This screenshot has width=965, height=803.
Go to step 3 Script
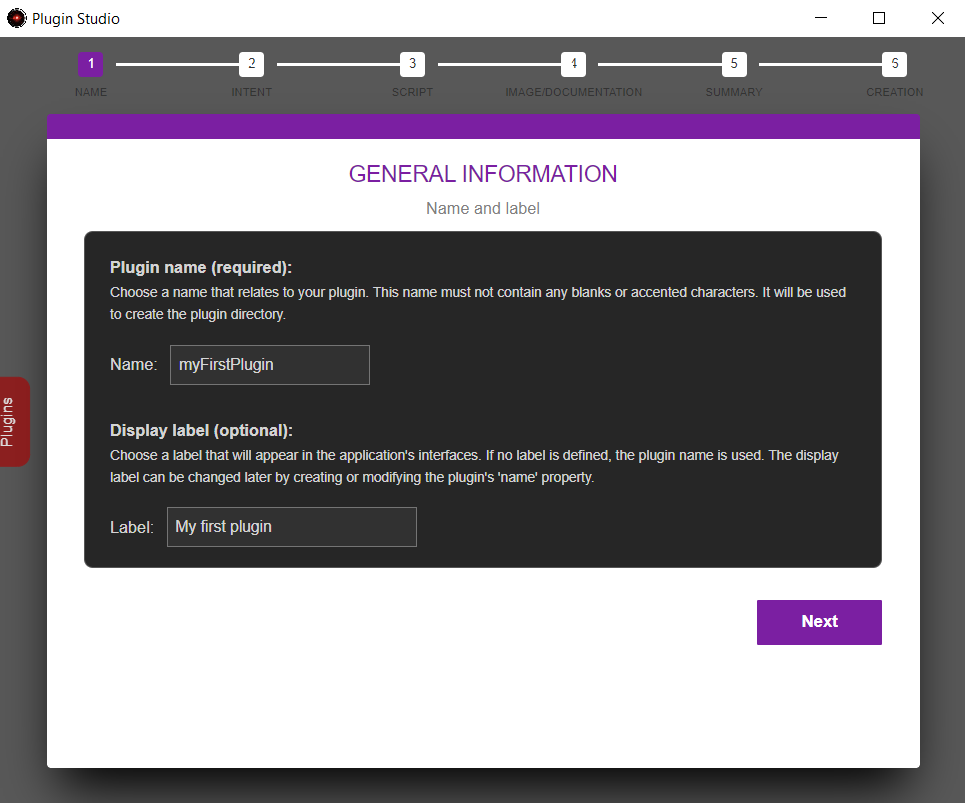tap(412, 64)
